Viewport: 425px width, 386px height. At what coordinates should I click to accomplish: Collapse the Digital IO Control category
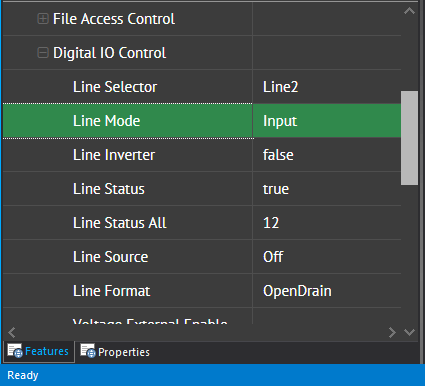(x=43, y=53)
